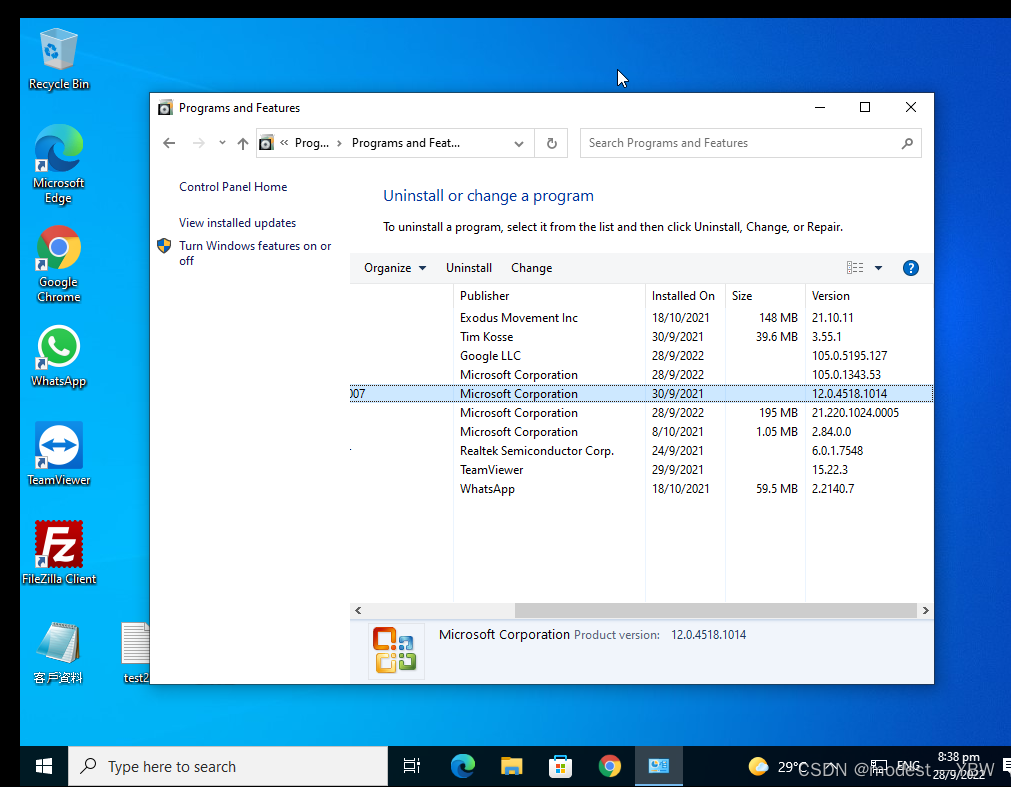Screen dimensions: 1011x787
Task: Select the Realtek Semiconductor Corp. row
Action: pyautogui.click(x=642, y=451)
